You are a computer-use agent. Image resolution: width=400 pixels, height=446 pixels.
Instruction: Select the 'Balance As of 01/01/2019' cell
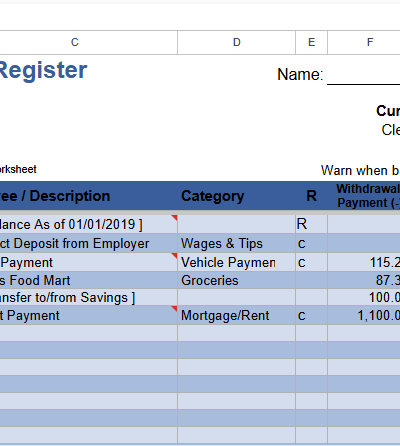pyautogui.click(x=88, y=224)
